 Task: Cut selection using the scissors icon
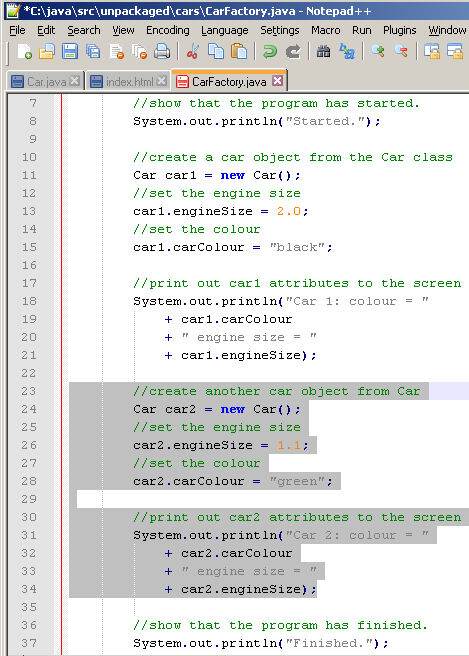(x=192, y=52)
